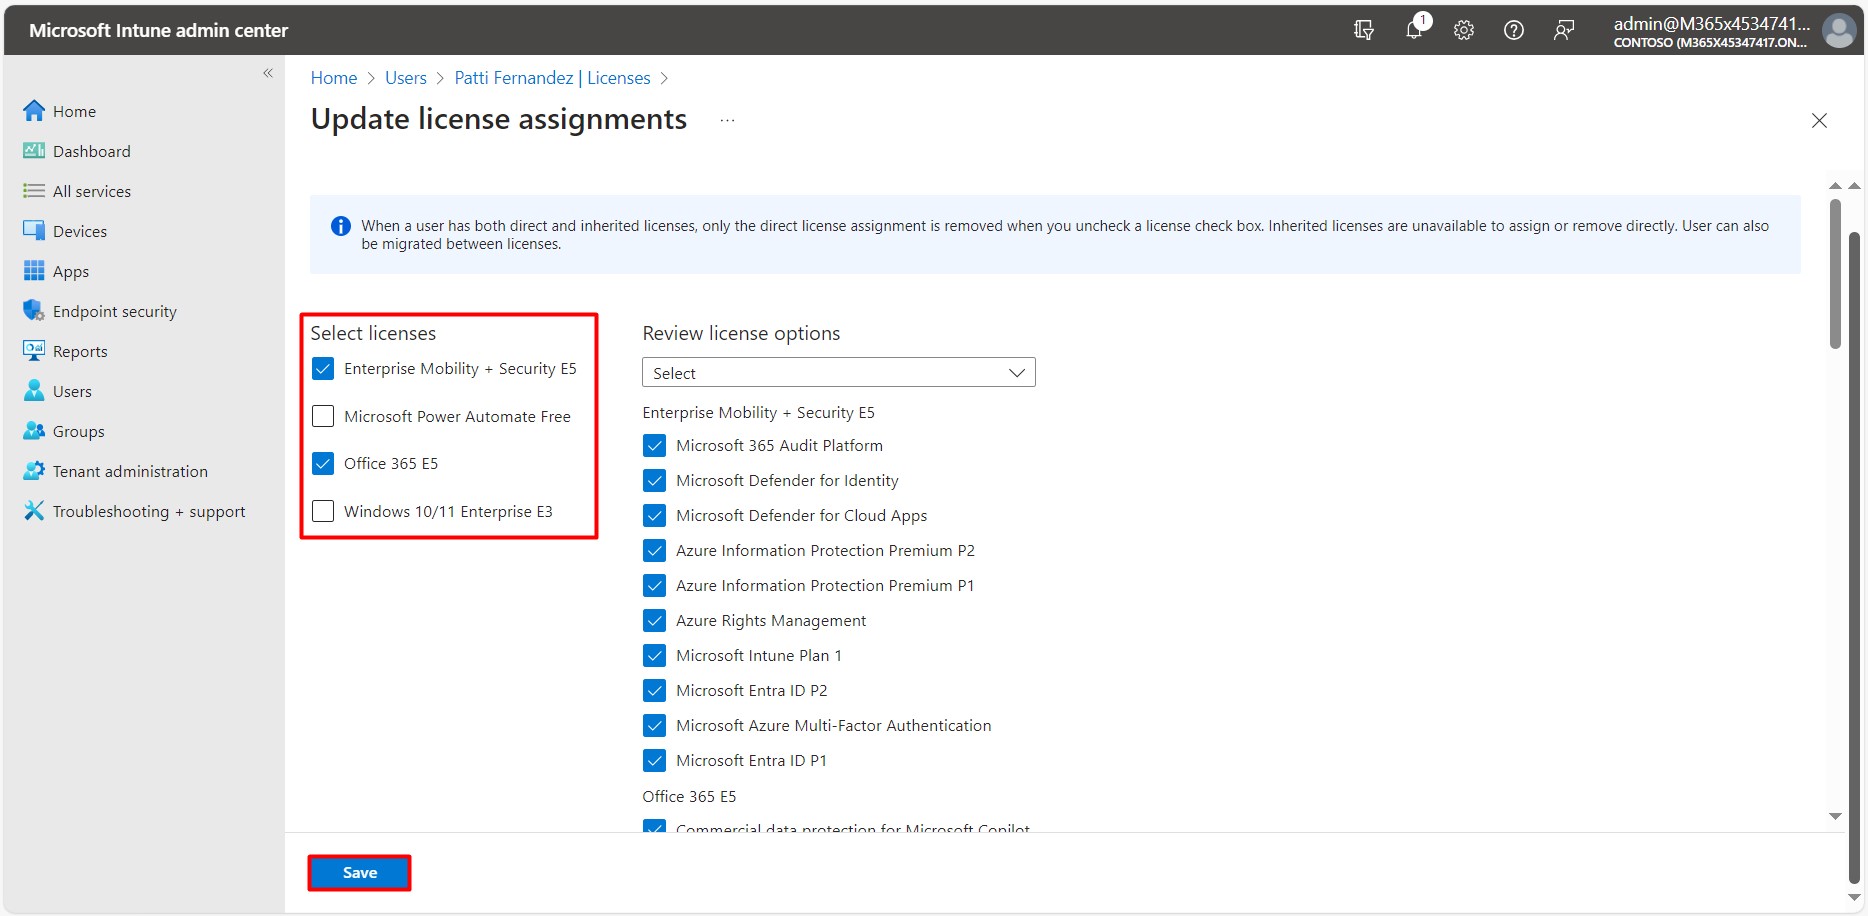Click the Office 365 E5 section heading
Image resolution: width=1868 pixels, height=916 pixels.
(689, 797)
